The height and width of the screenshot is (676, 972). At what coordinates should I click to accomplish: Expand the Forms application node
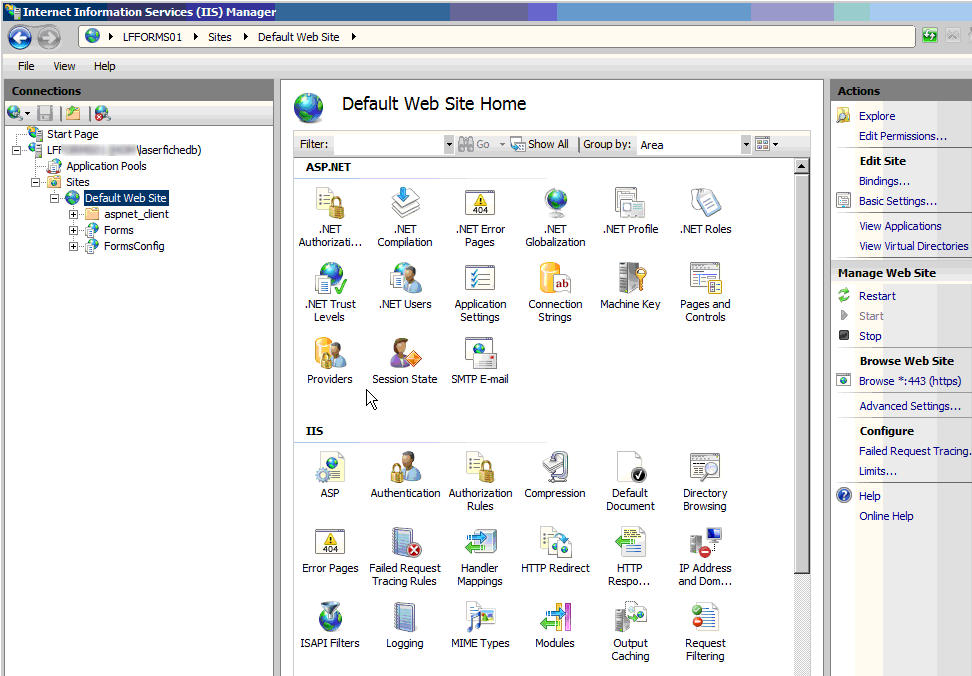click(73, 230)
